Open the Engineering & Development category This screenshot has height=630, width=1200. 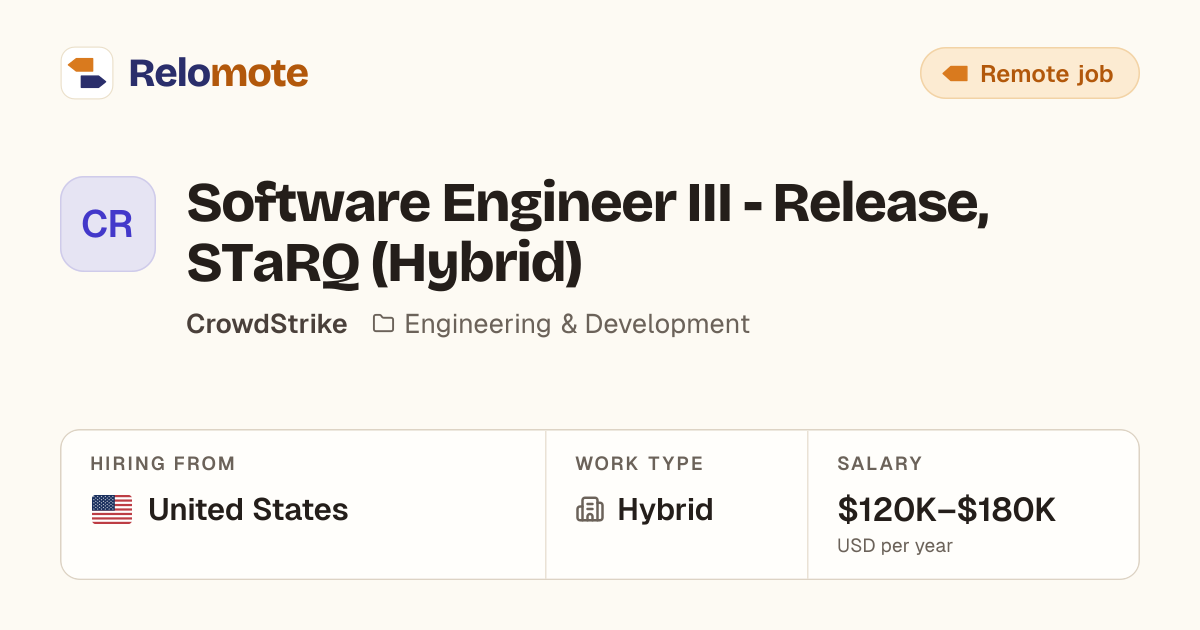click(577, 324)
